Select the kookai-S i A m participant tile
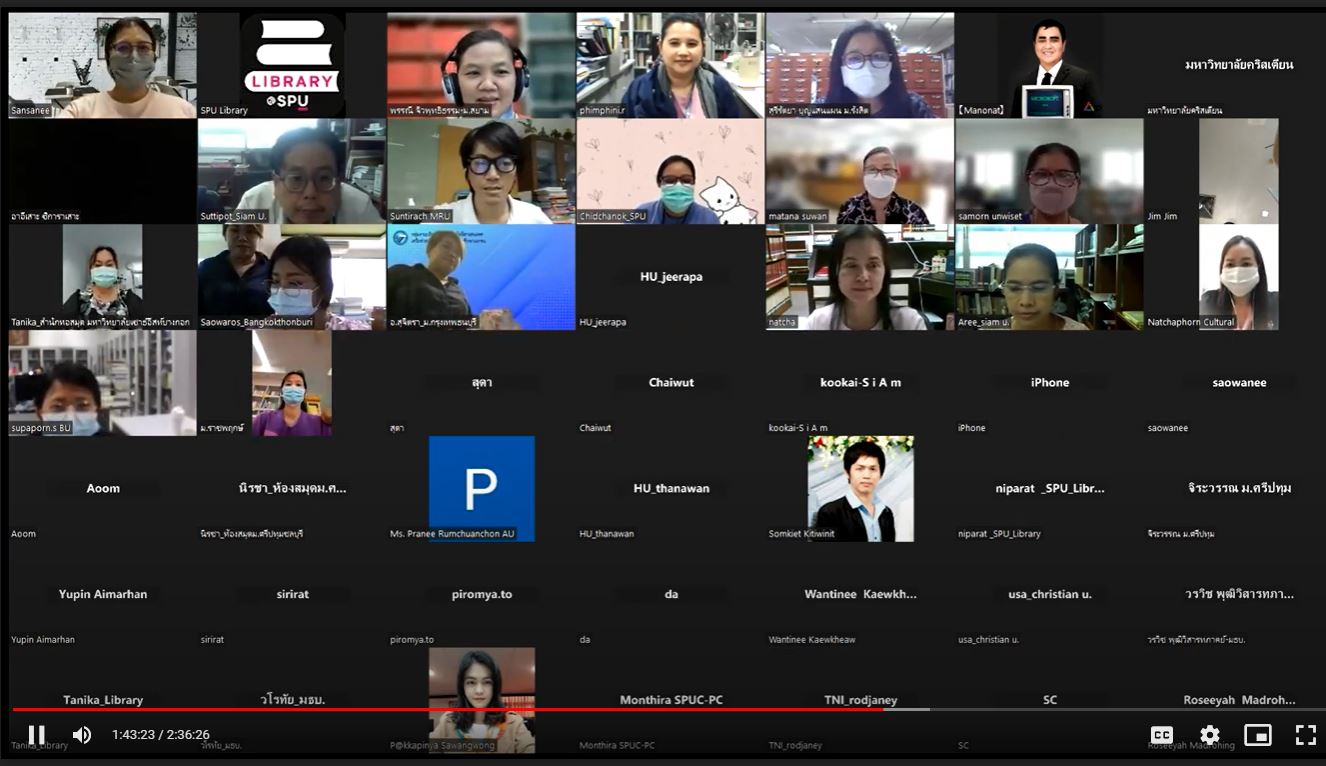1326x766 pixels. click(x=860, y=383)
